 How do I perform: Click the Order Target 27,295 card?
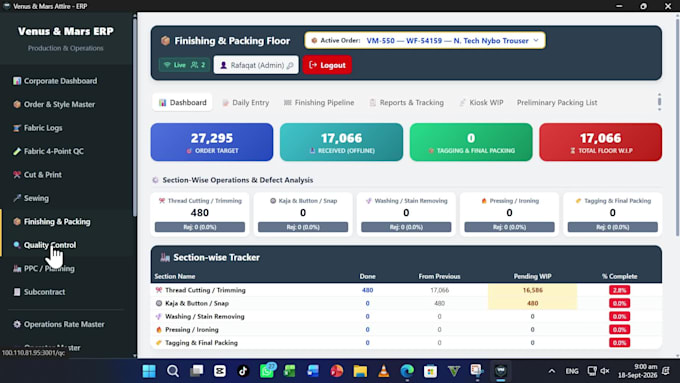212,142
